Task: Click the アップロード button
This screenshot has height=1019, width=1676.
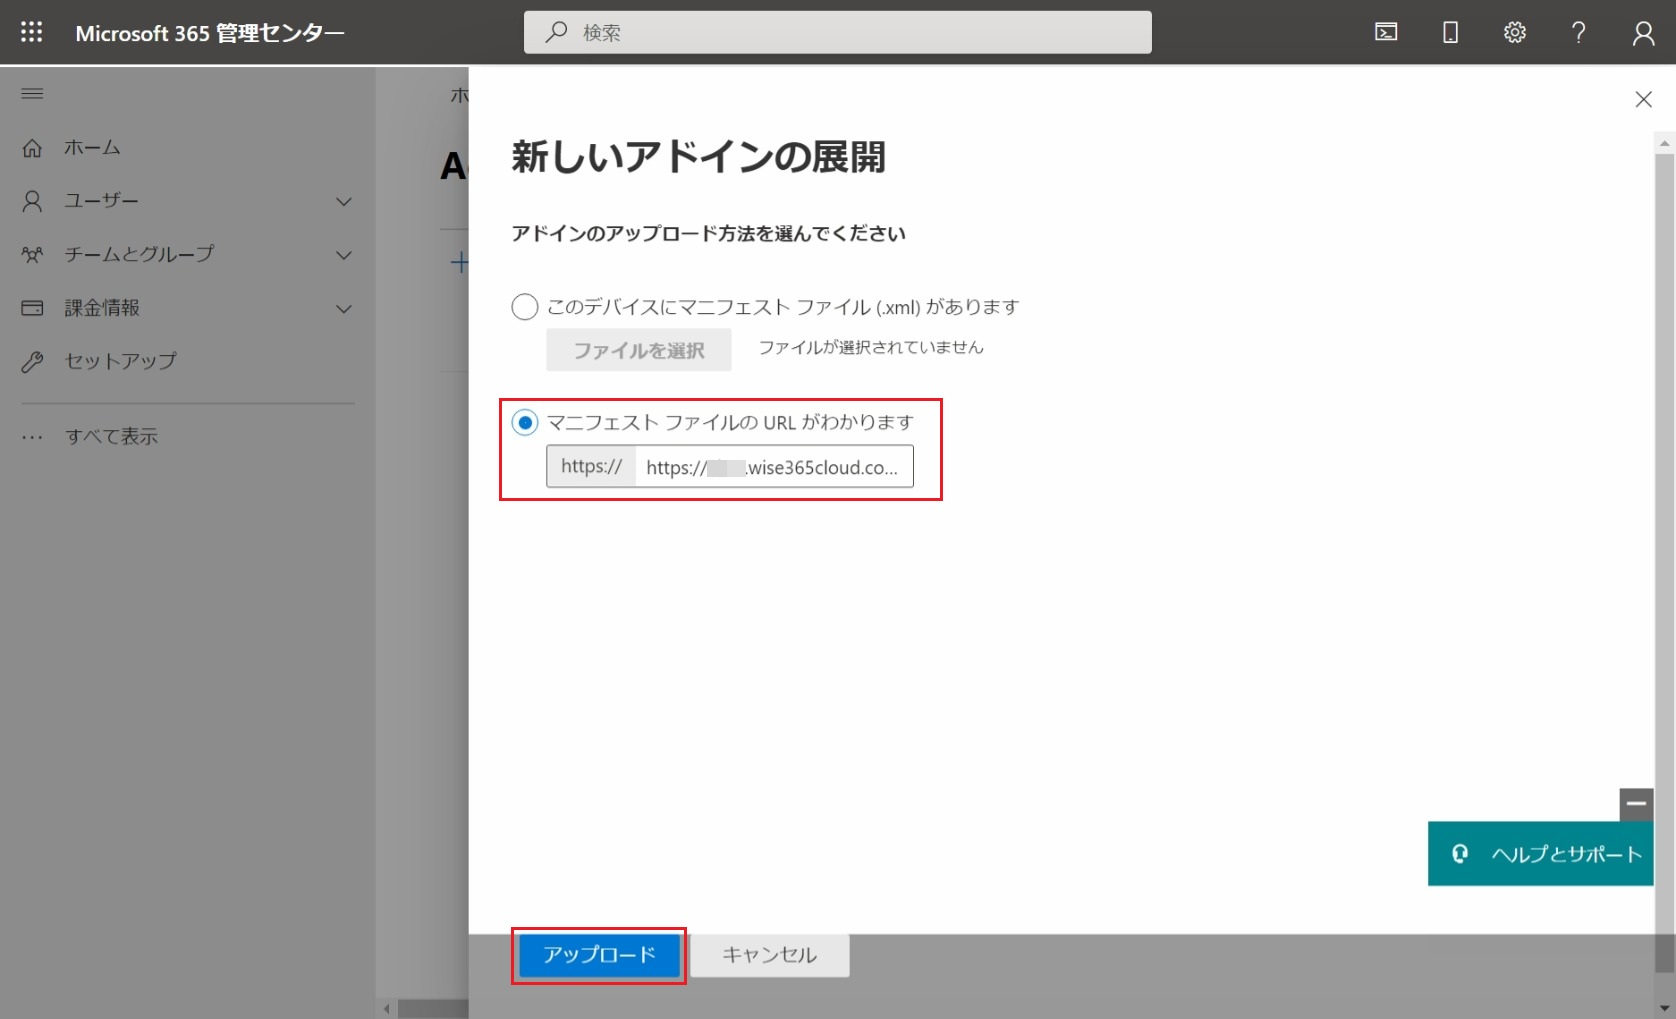Action: [599, 955]
